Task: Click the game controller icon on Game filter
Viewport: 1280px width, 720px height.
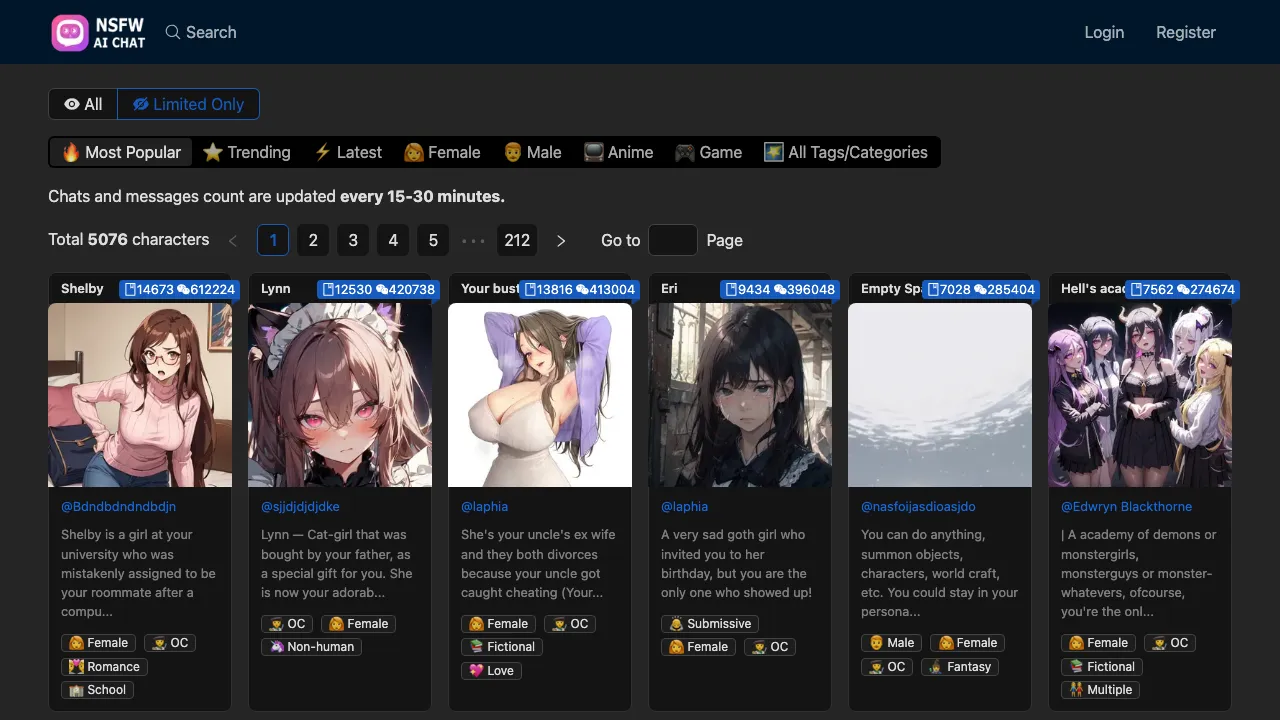Action: [684, 152]
